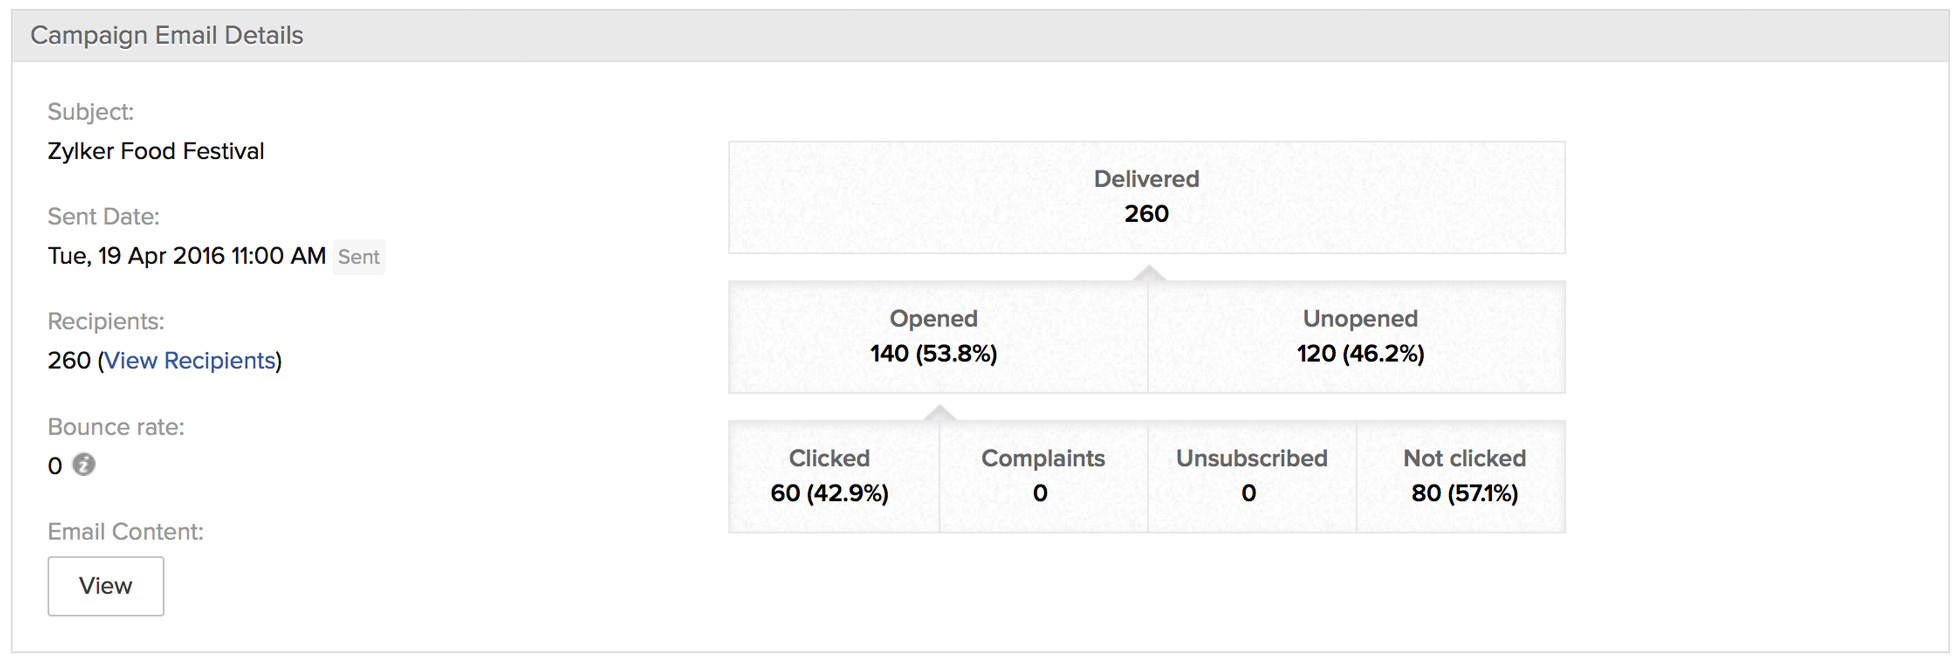
Task: Open the View Recipients link
Action: 190,361
